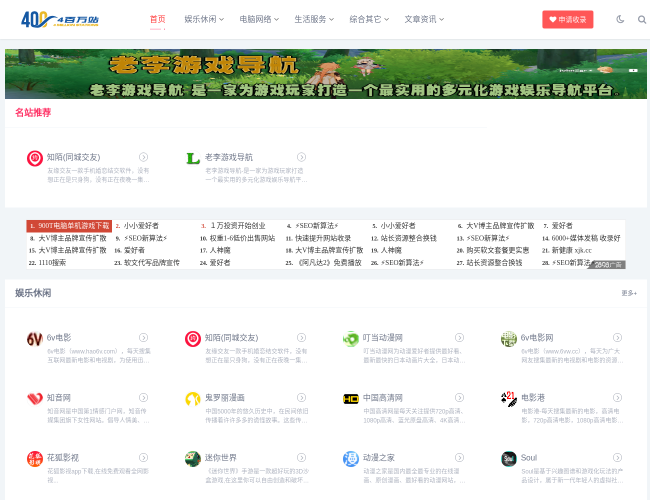The image size is (650, 500).
Task: Open the 花狐影视 title link
Action: [x=63, y=458]
